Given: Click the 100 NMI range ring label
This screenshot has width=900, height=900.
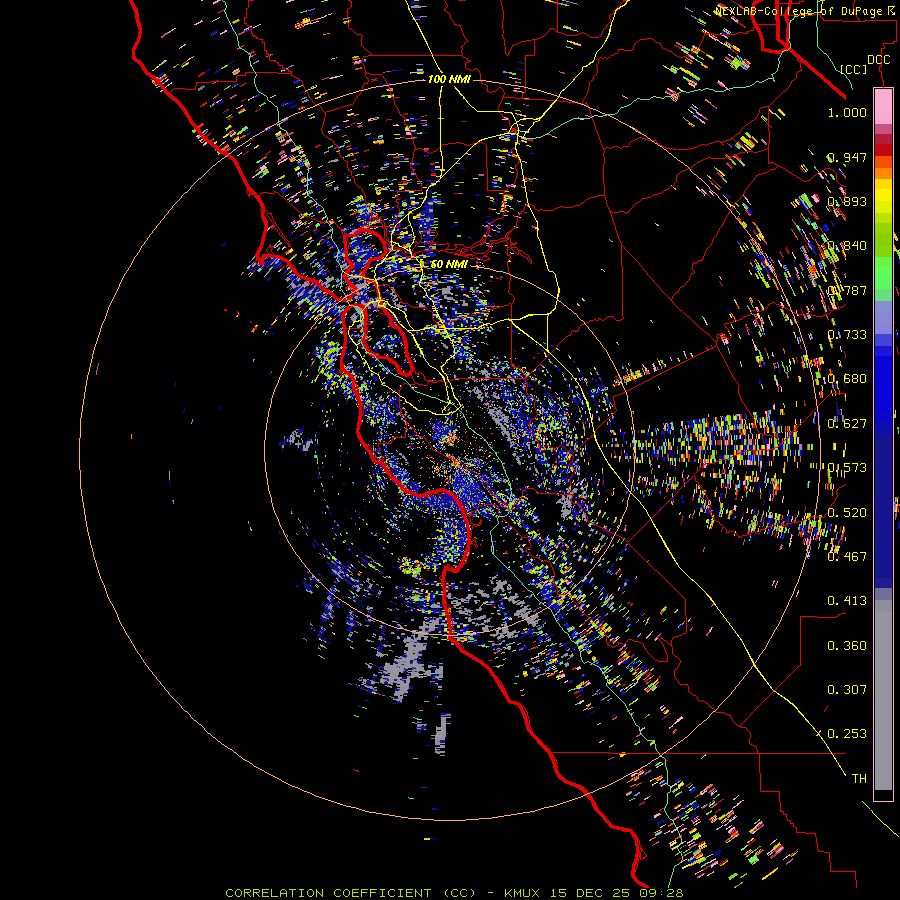Looking at the screenshot, I should pyautogui.click(x=449, y=79).
